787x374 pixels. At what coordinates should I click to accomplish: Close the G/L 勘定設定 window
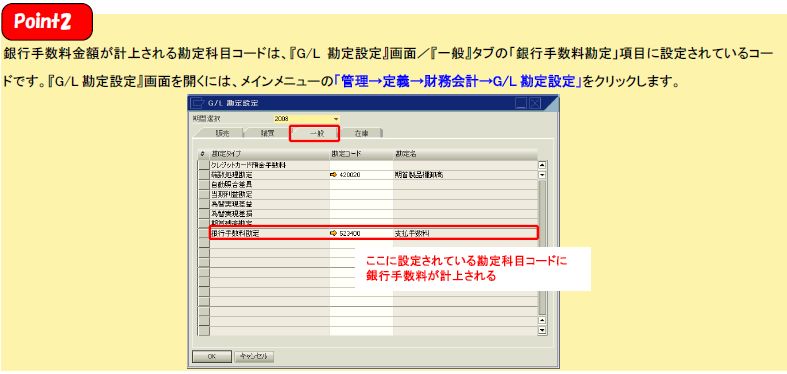pyautogui.click(x=534, y=103)
